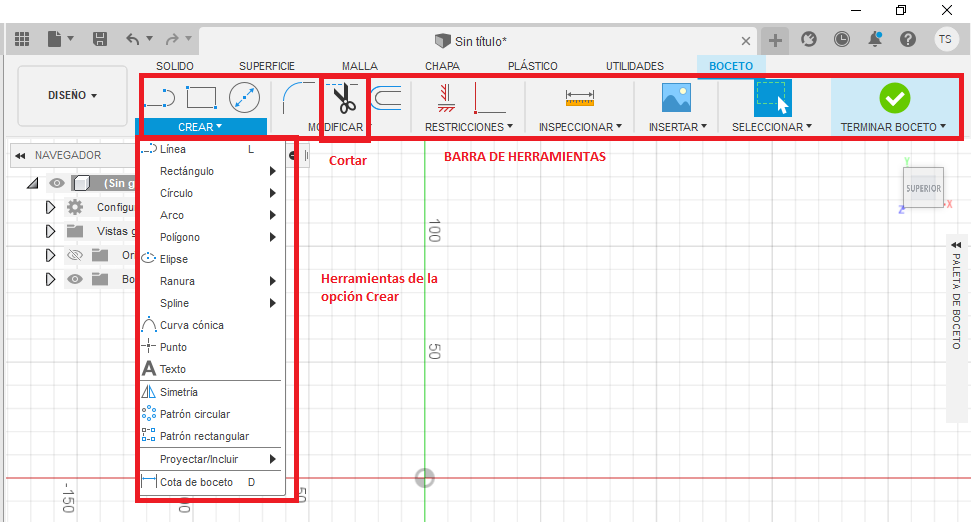Open the TS user profile avatar
This screenshot has width=971, height=522.
tap(945, 40)
